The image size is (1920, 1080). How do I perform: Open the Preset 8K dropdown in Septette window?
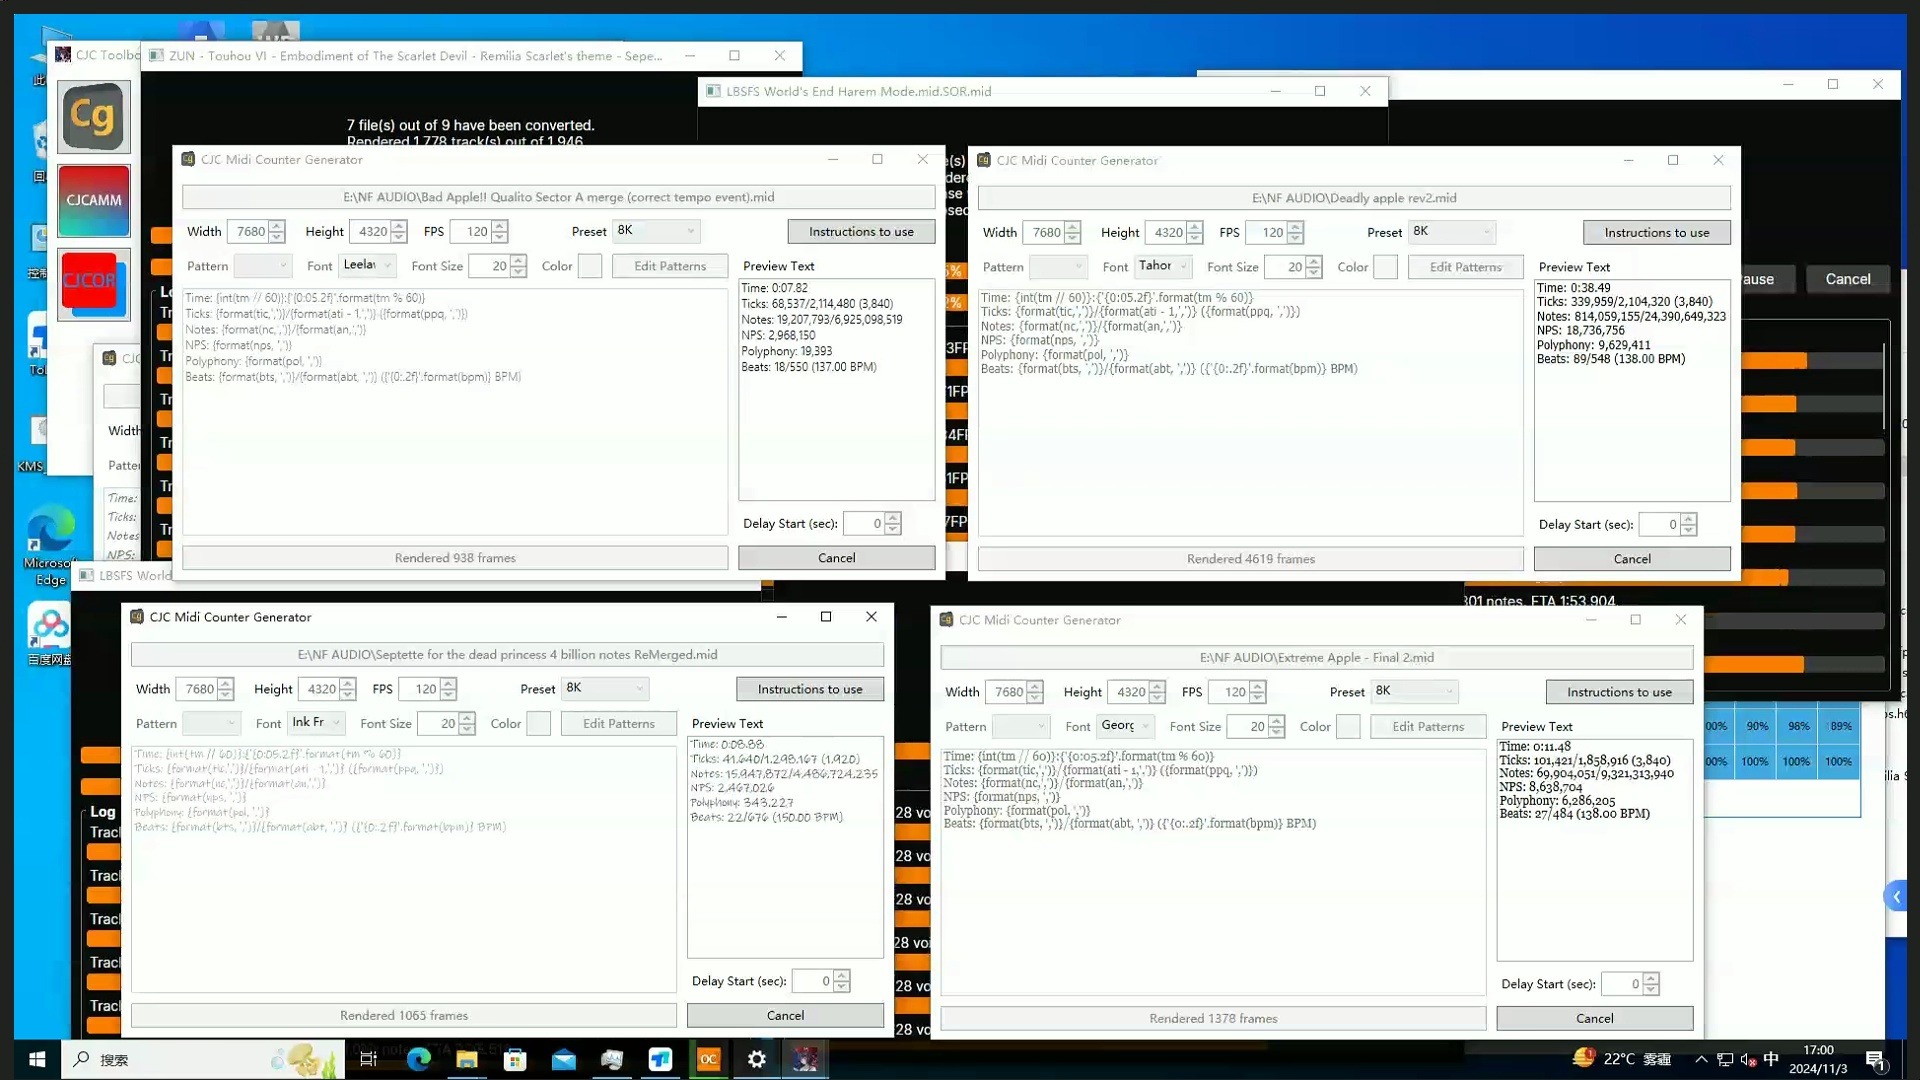605,689
